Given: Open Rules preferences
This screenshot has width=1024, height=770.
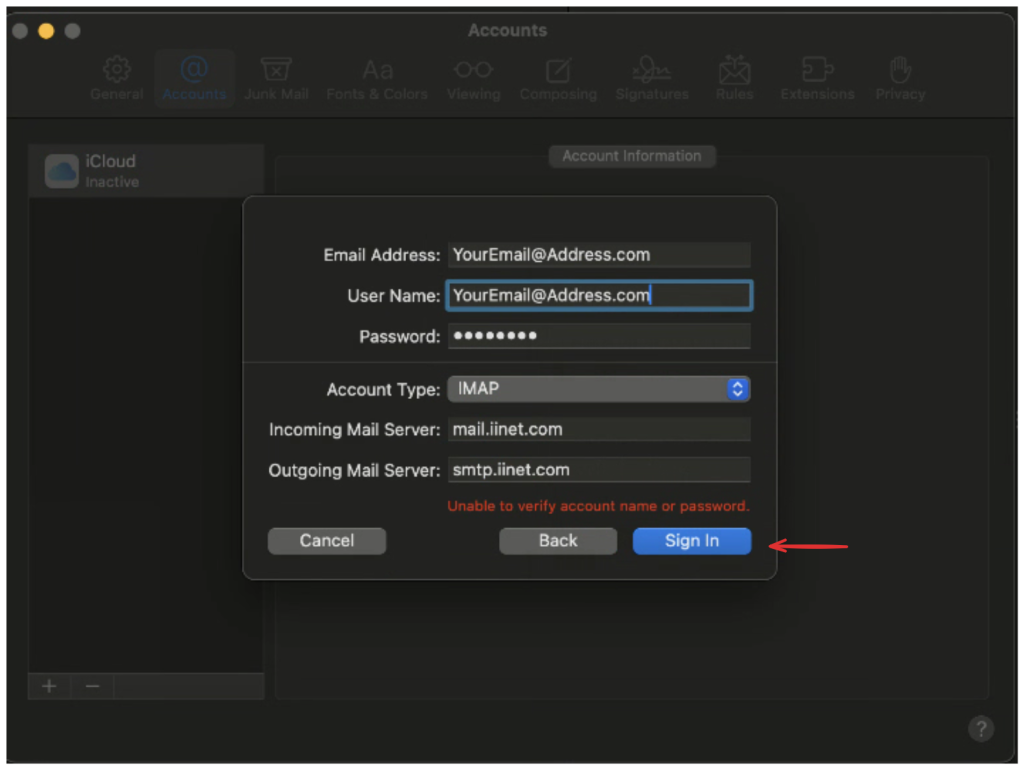Looking at the screenshot, I should point(734,79).
